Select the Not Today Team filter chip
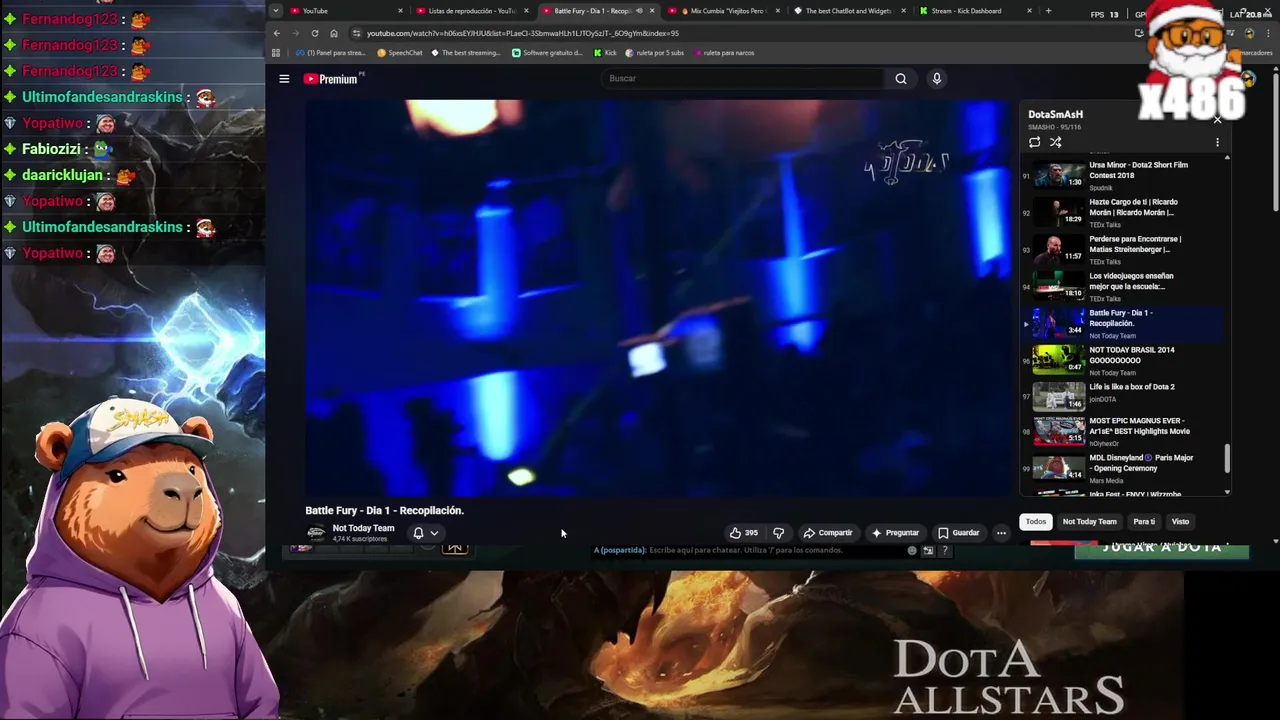The image size is (1280, 720). [x=1089, y=522]
